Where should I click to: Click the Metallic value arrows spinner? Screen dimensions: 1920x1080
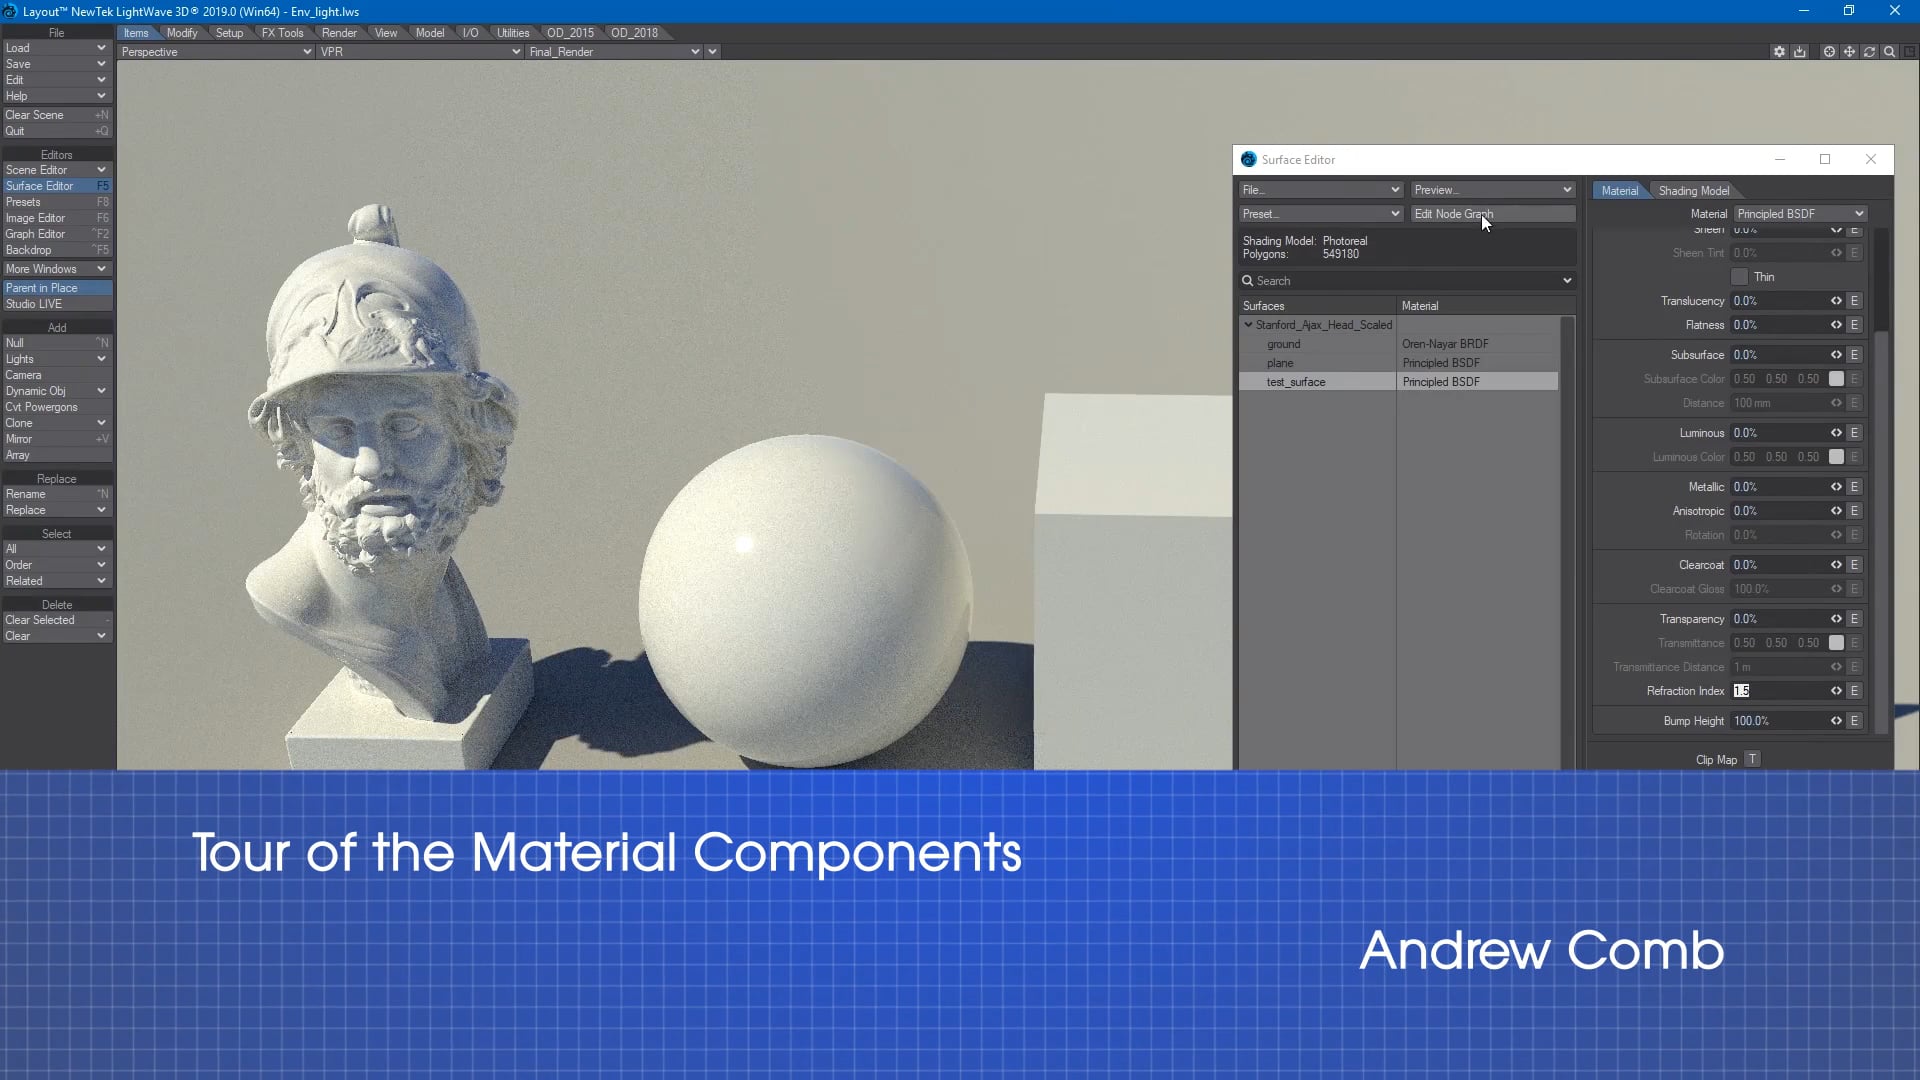tap(1836, 487)
